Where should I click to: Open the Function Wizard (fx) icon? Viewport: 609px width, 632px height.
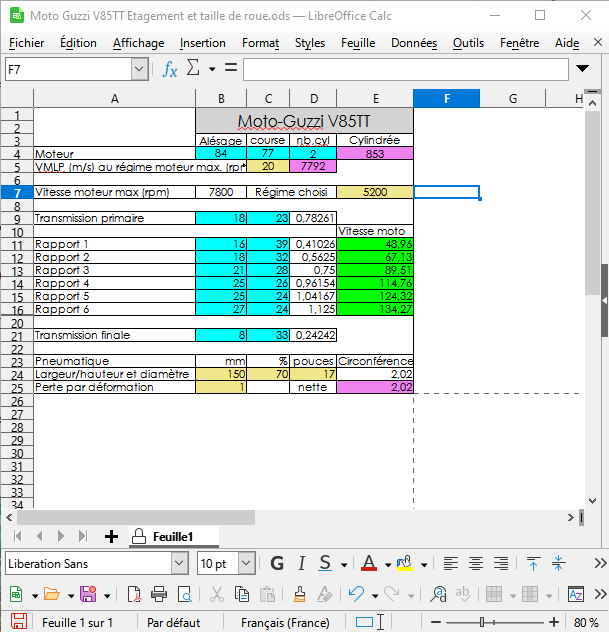(170, 69)
